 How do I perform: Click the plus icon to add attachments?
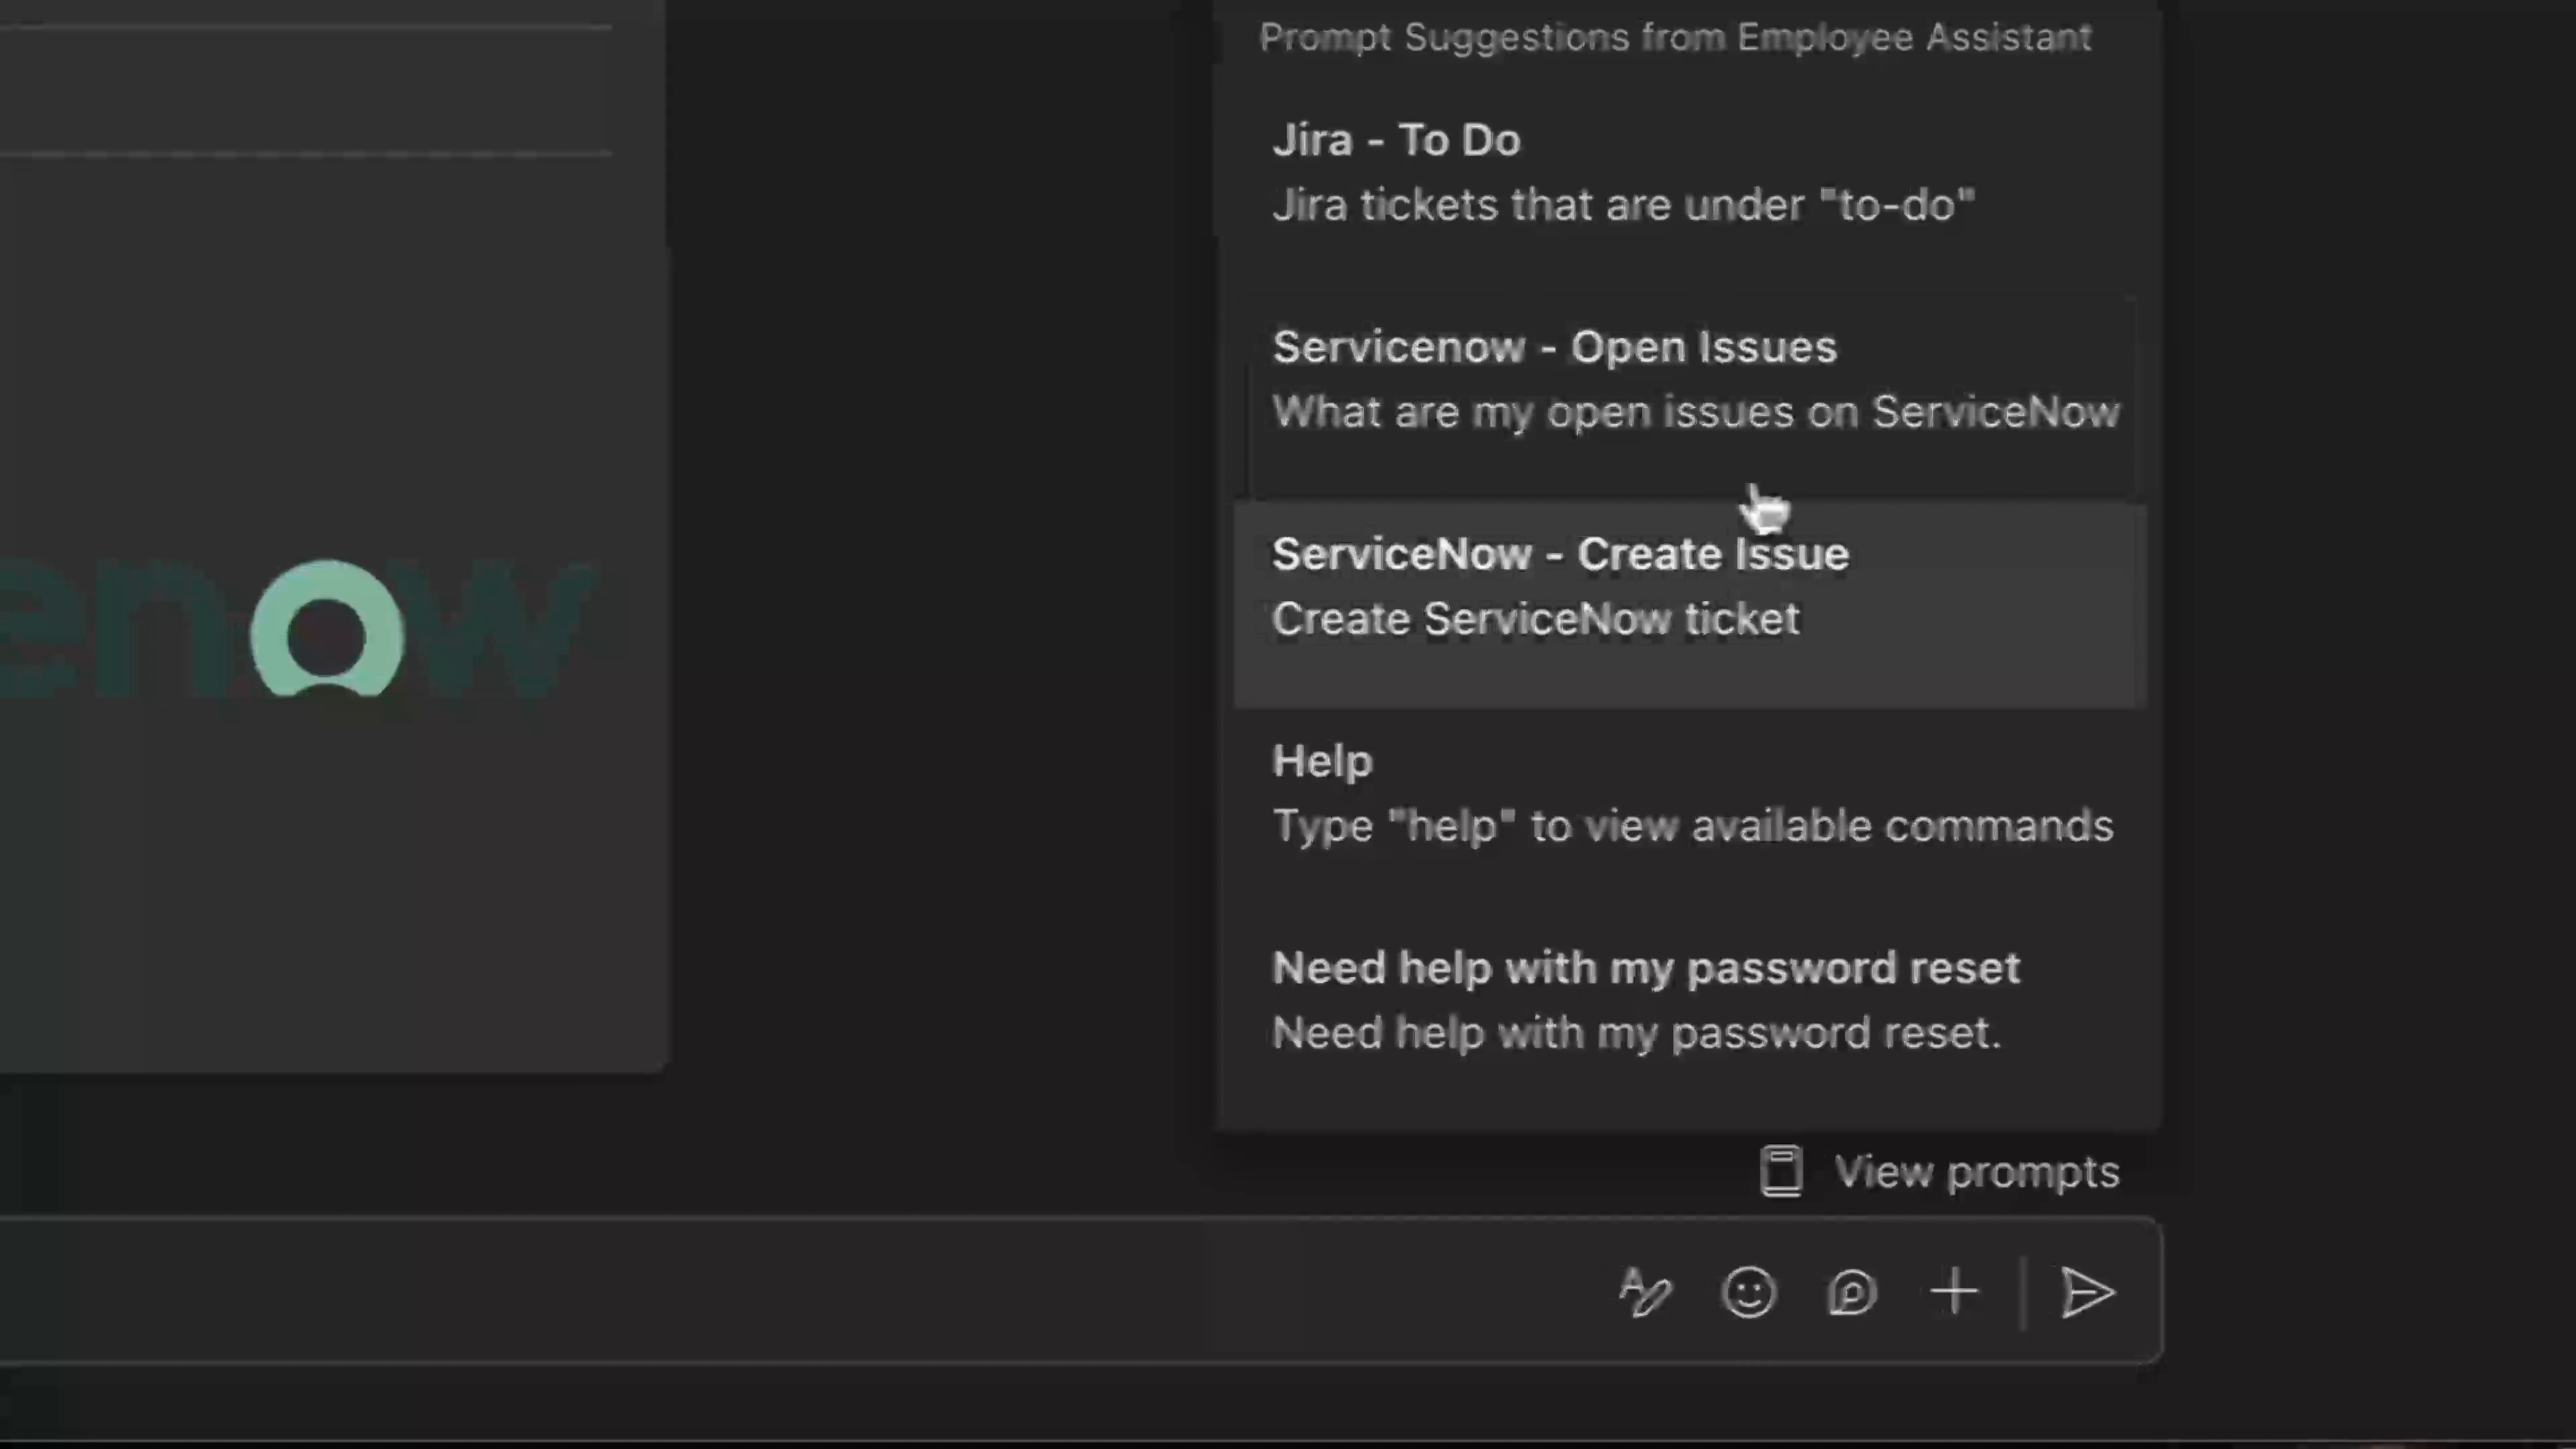[1953, 1292]
